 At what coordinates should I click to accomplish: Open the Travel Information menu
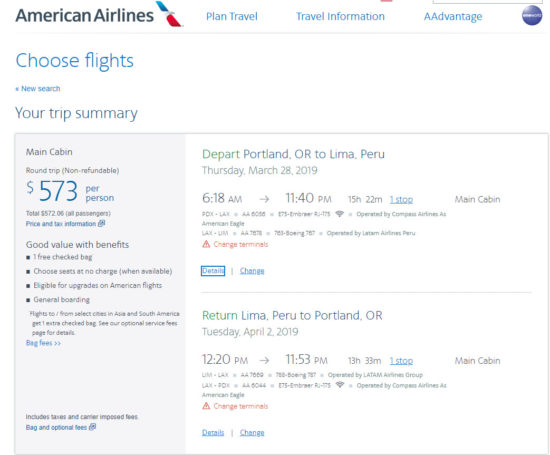click(x=340, y=16)
